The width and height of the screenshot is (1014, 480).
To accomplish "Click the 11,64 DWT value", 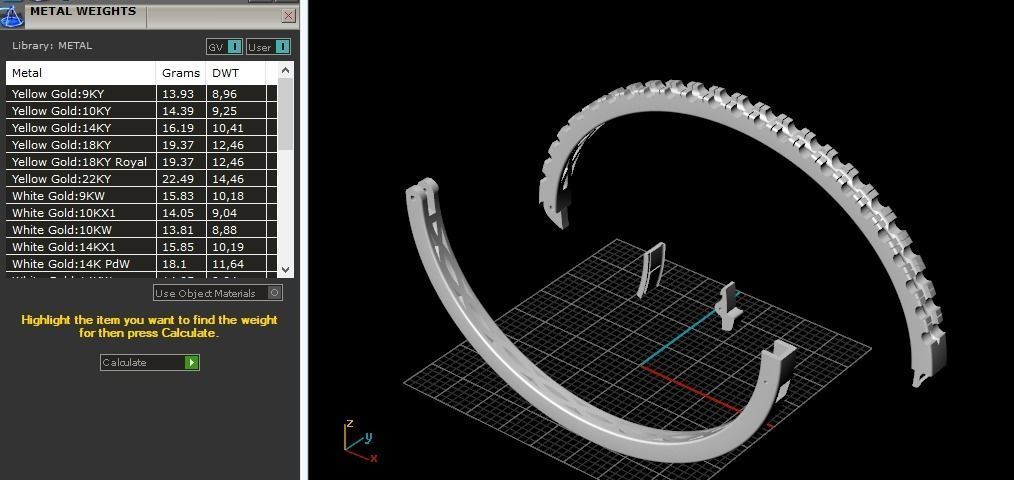I will (228, 263).
